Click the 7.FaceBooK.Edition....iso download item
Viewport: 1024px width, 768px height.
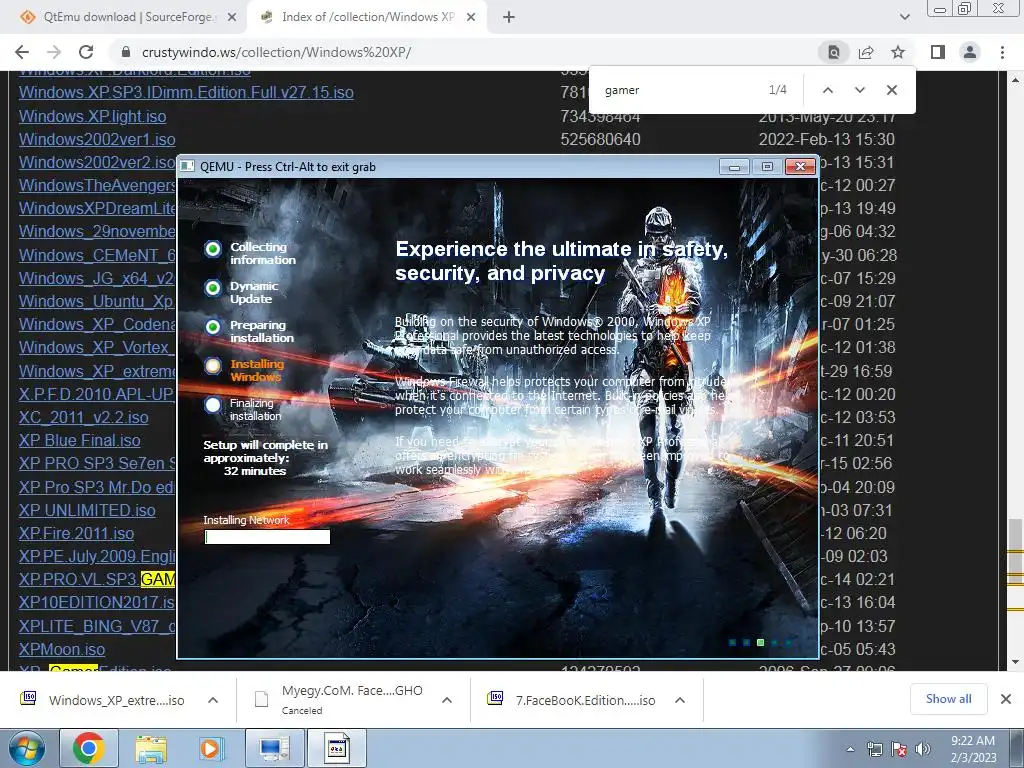(x=573, y=700)
